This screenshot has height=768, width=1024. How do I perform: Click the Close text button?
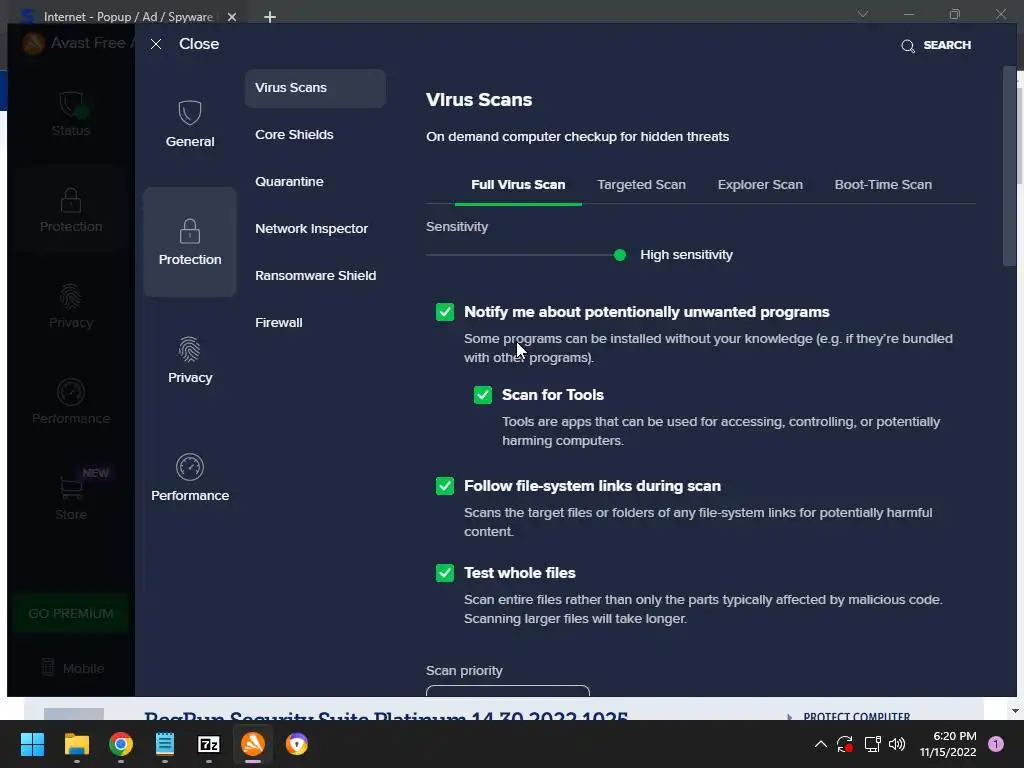pos(199,44)
